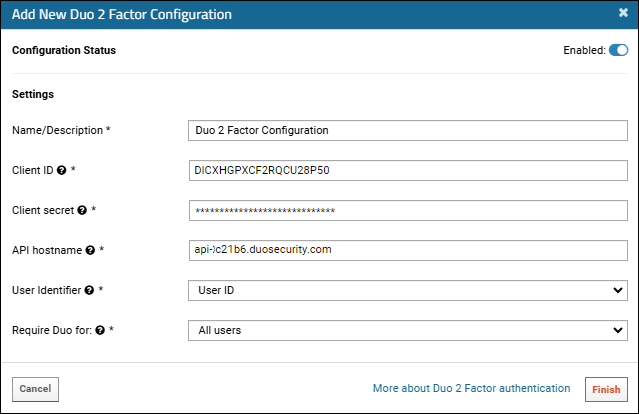Image resolution: width=639 pixels, height=414 pixels.
Task: Click the dialog title text
Action: pyautogui.click(x=122, y=14)
